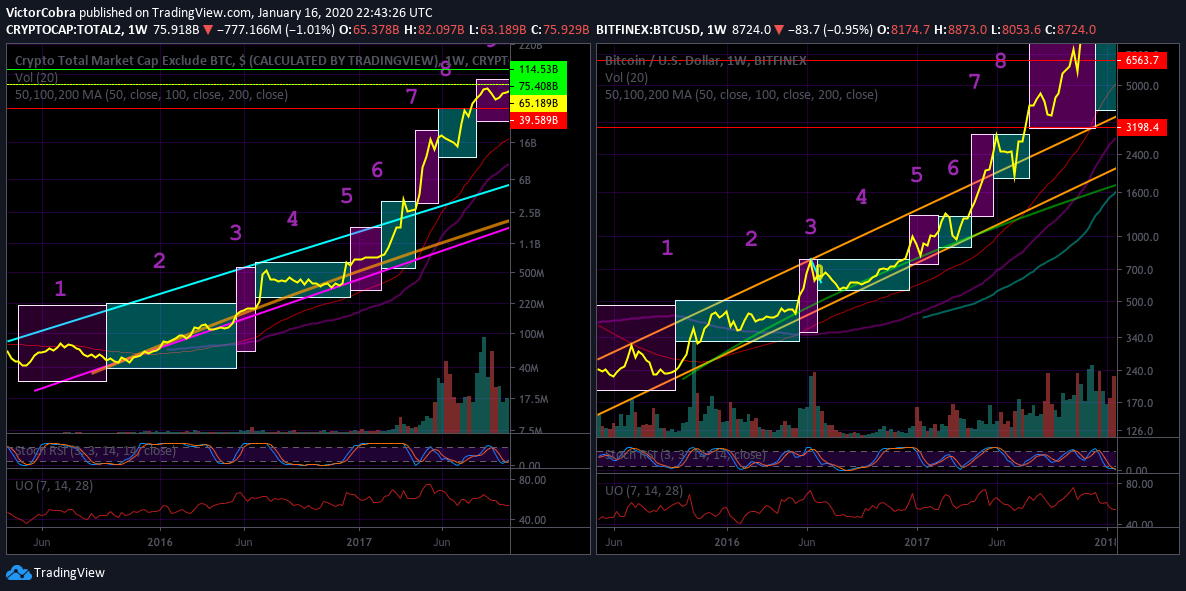
Task: Click the C:75.929B close value in header
Action: click(560, 30)
